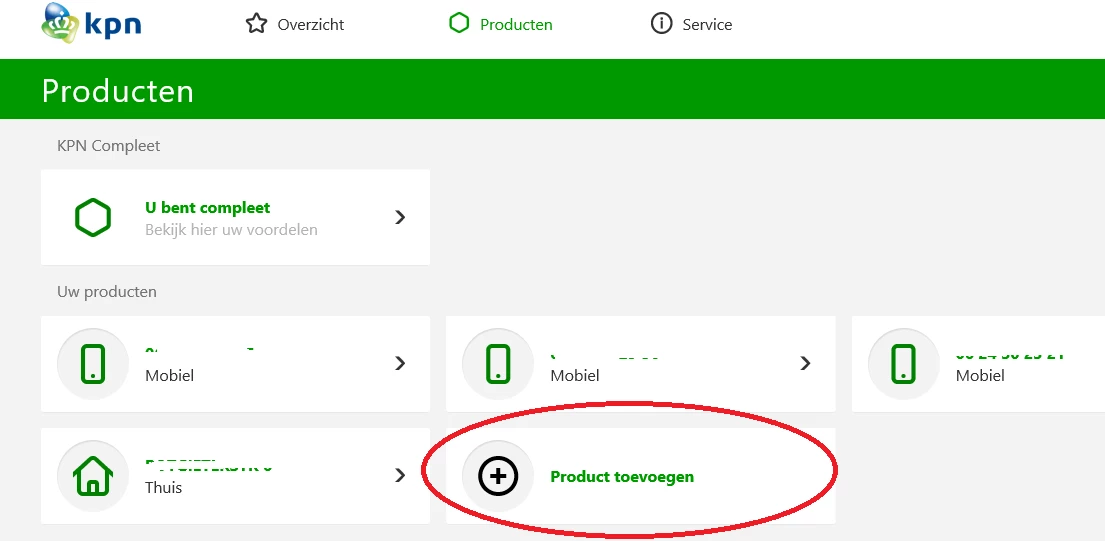This screenshot has width=1105, height=541.
Task: Click the Overzicht star icon
Action: click(257, 24)
